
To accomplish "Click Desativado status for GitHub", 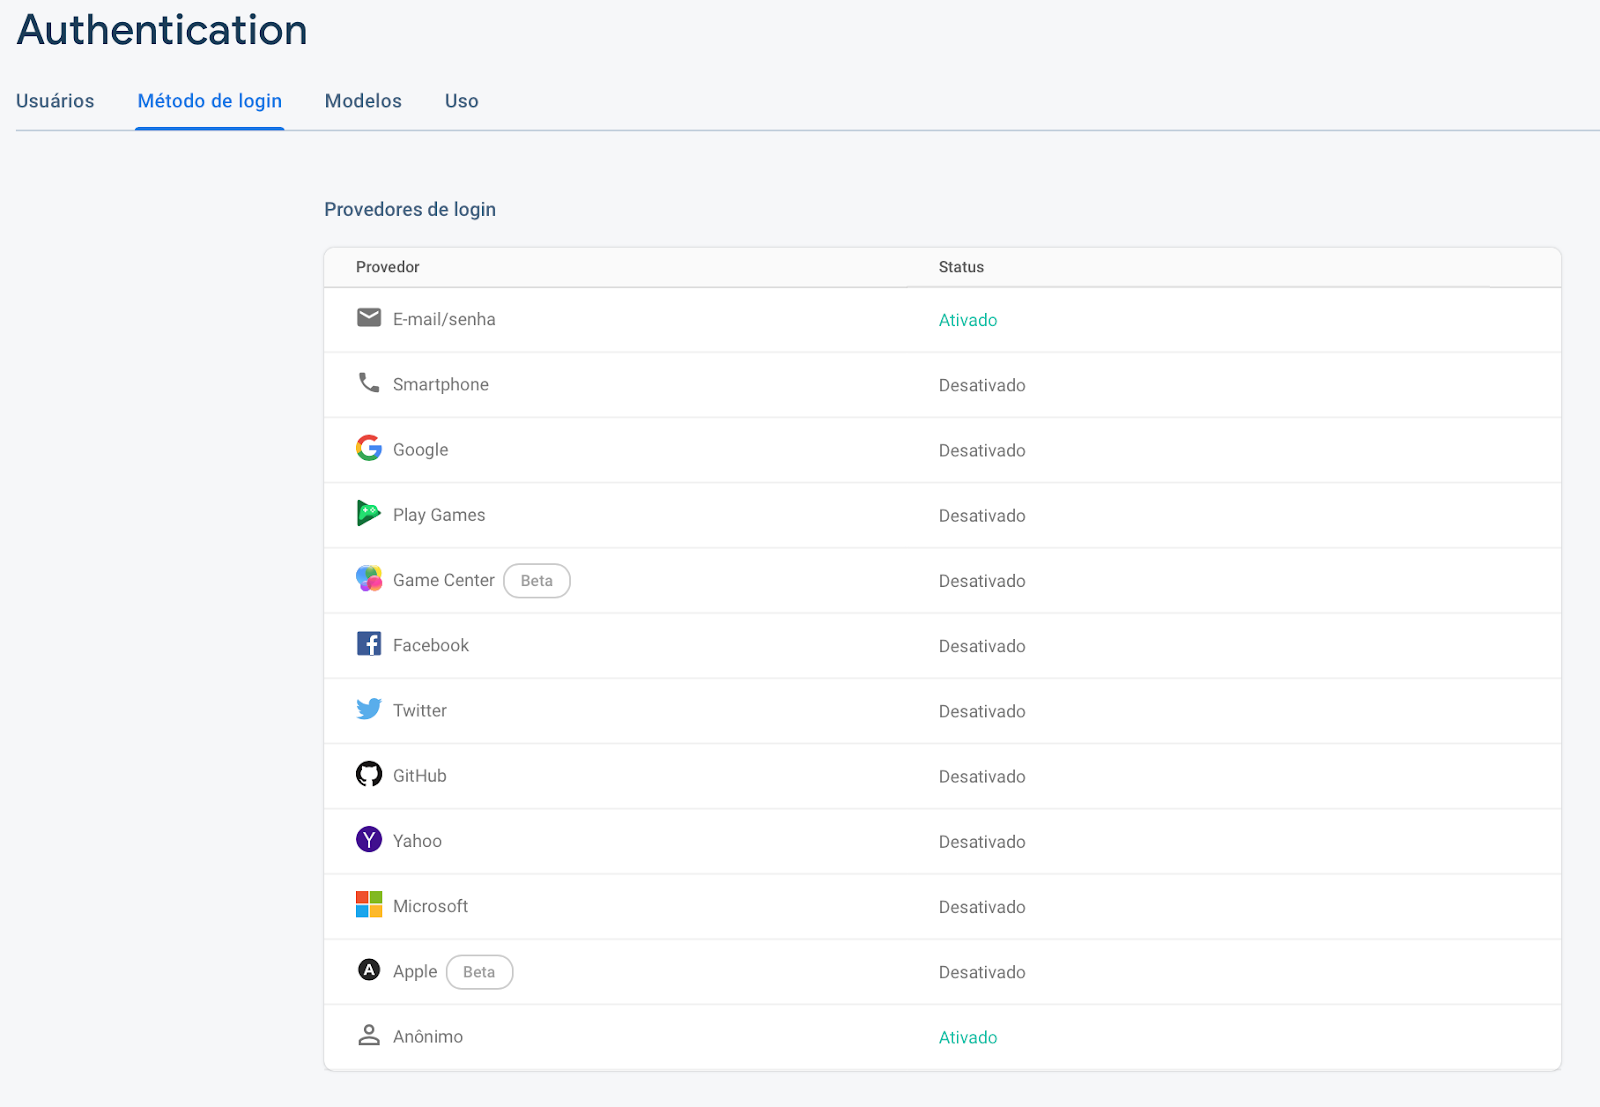I will [x=982, y=777].
